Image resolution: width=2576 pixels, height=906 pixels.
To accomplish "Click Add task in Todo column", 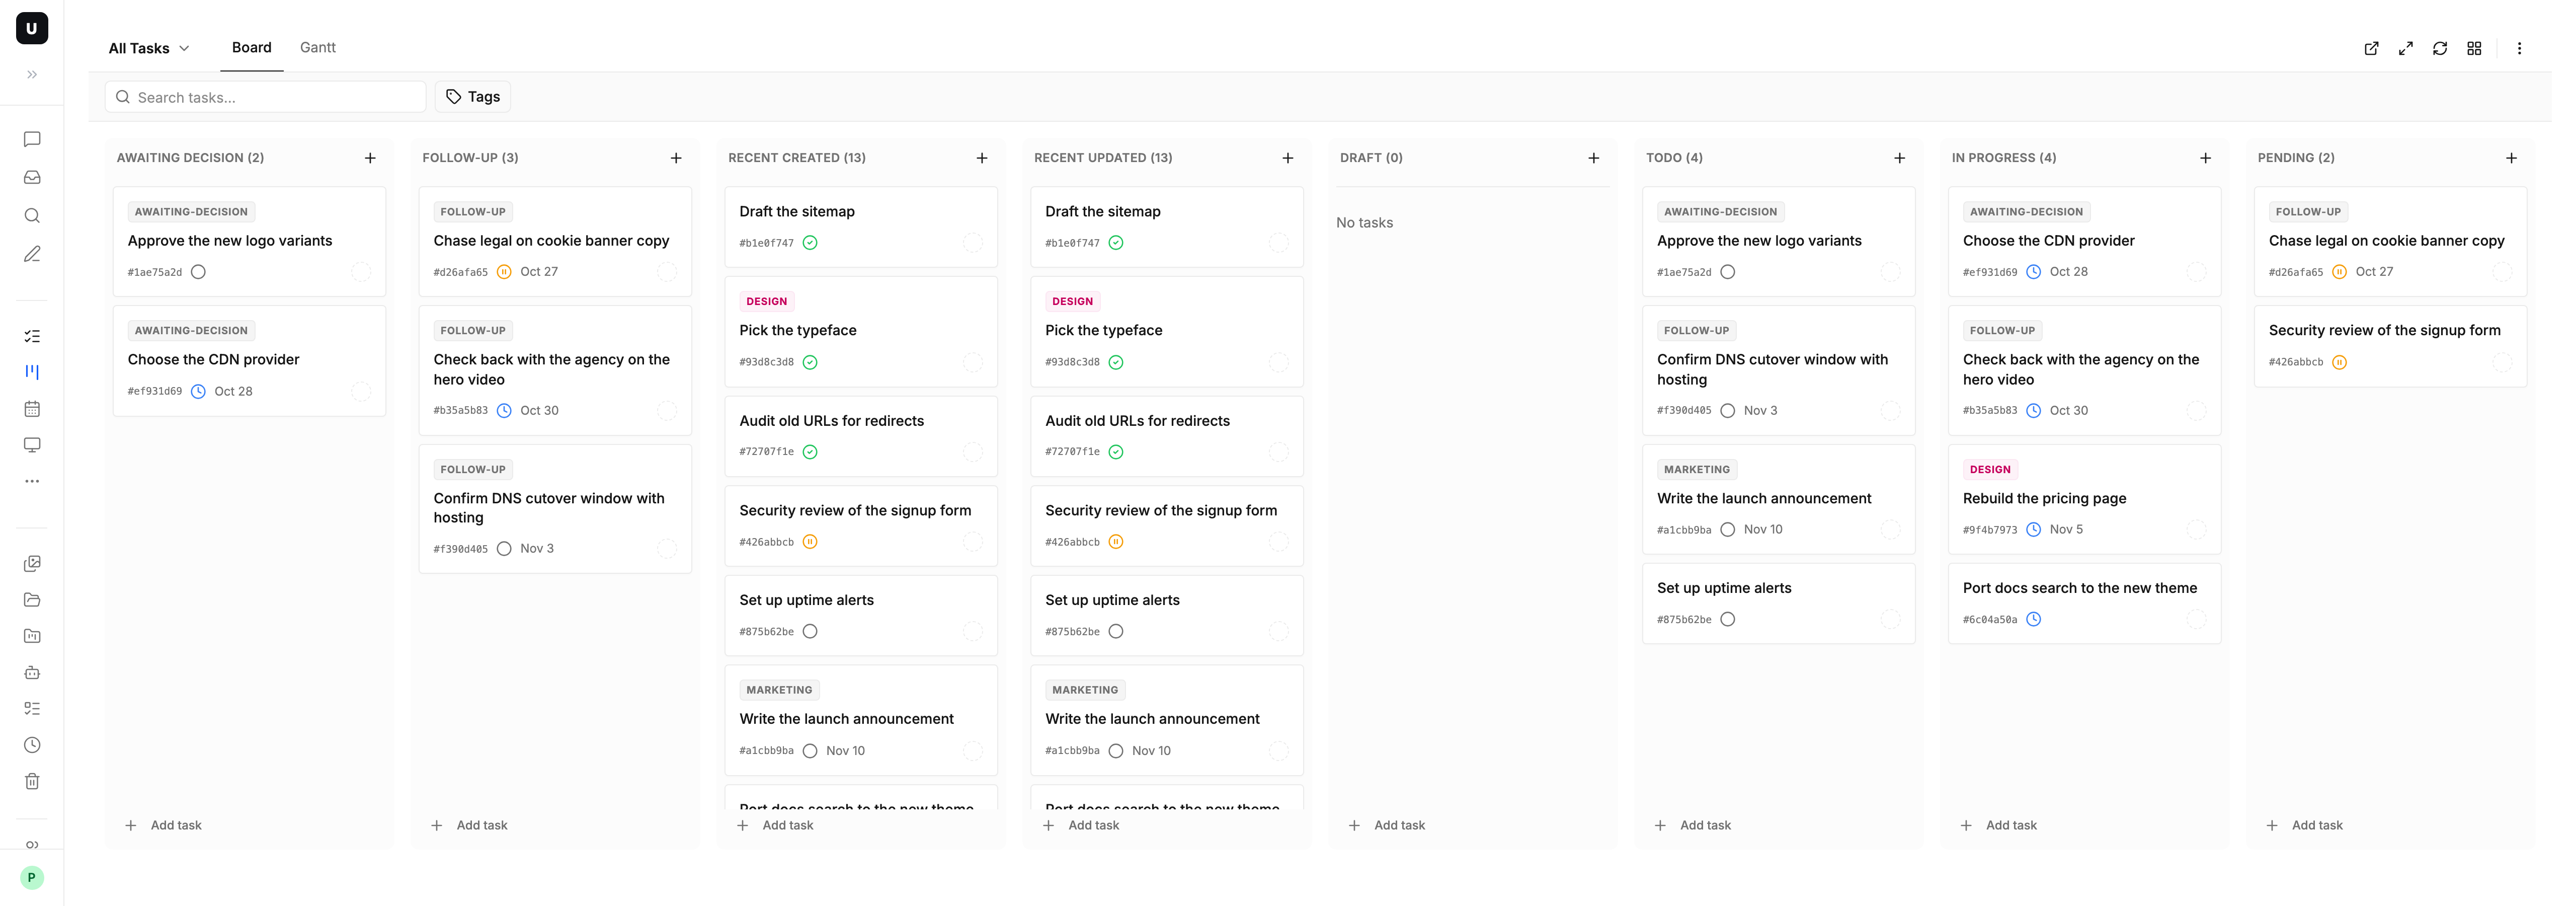I will 1693,825.
